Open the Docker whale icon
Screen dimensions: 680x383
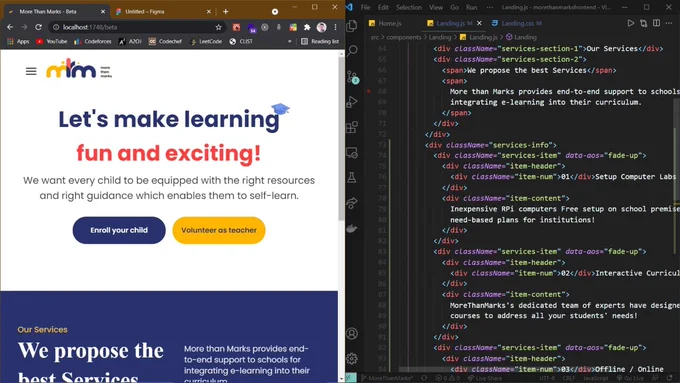point(352,228)
